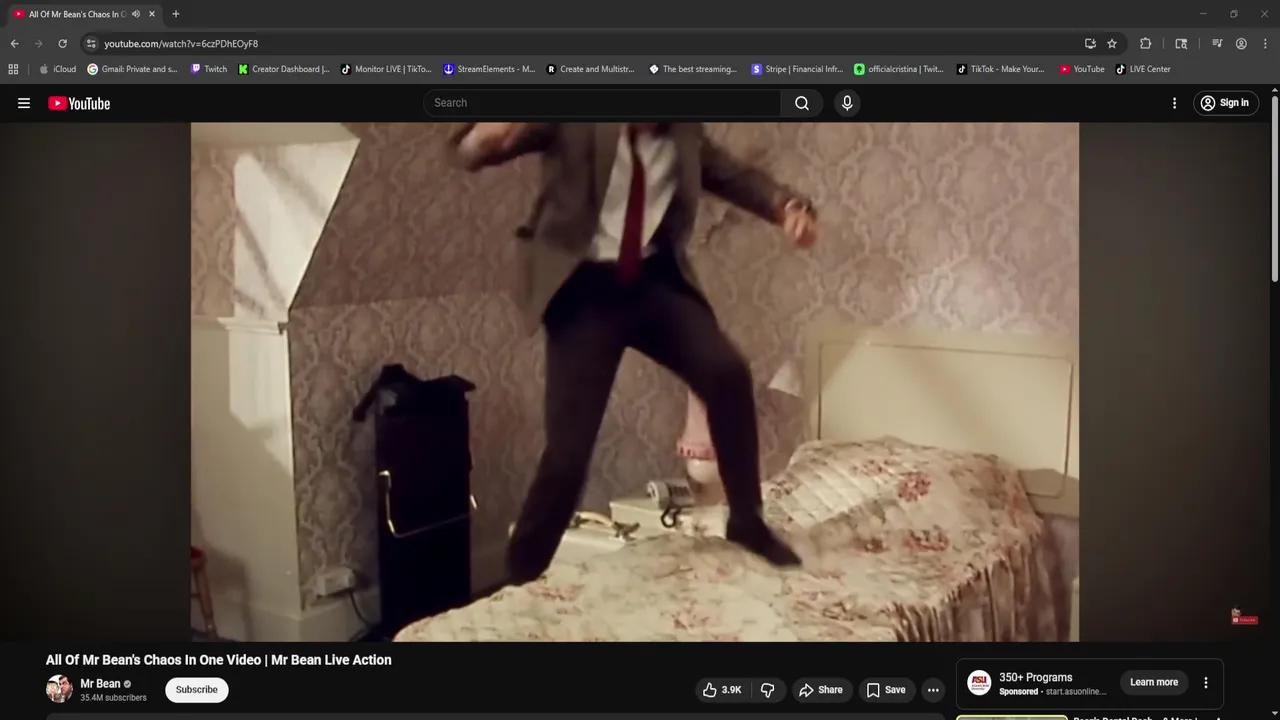Reload the page
This screenshot has height=720, width=1280.
point(62,44)
